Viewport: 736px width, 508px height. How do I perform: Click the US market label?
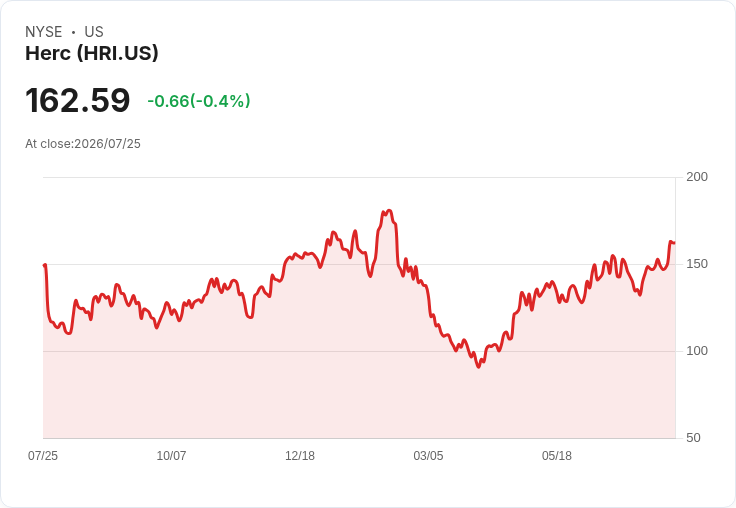pos(94,32)
